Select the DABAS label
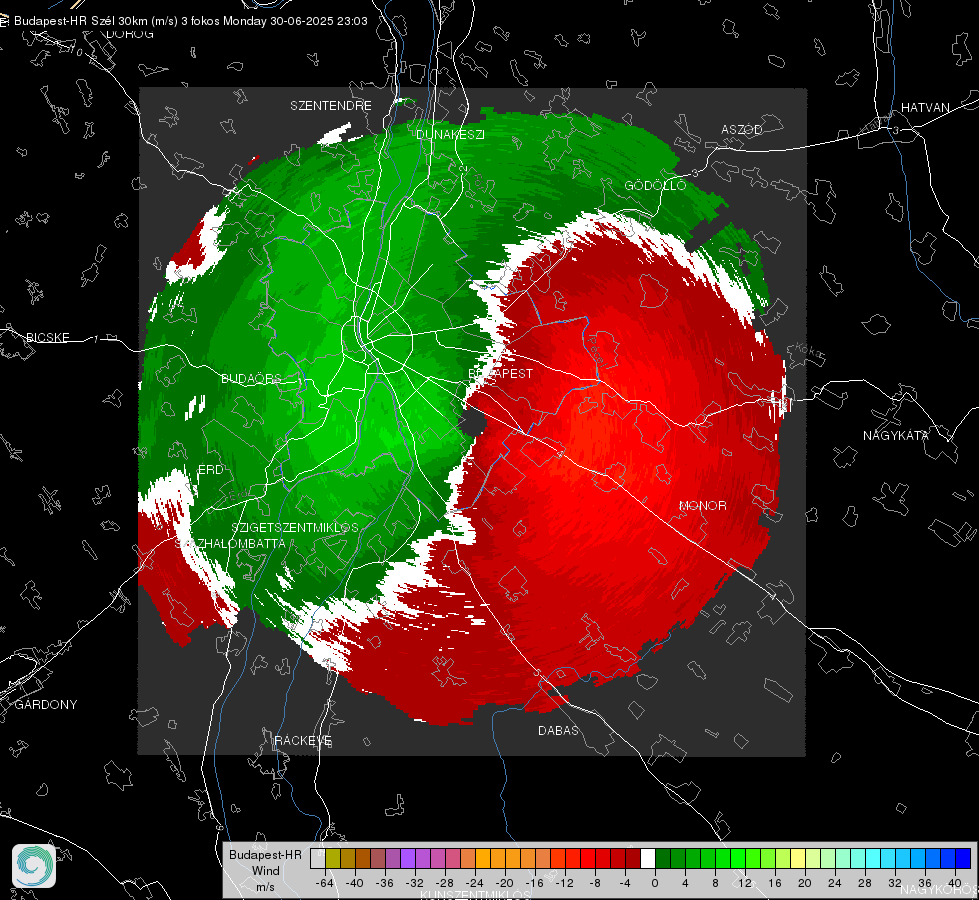This screenshot has width=979, height=900. [558, 730]
